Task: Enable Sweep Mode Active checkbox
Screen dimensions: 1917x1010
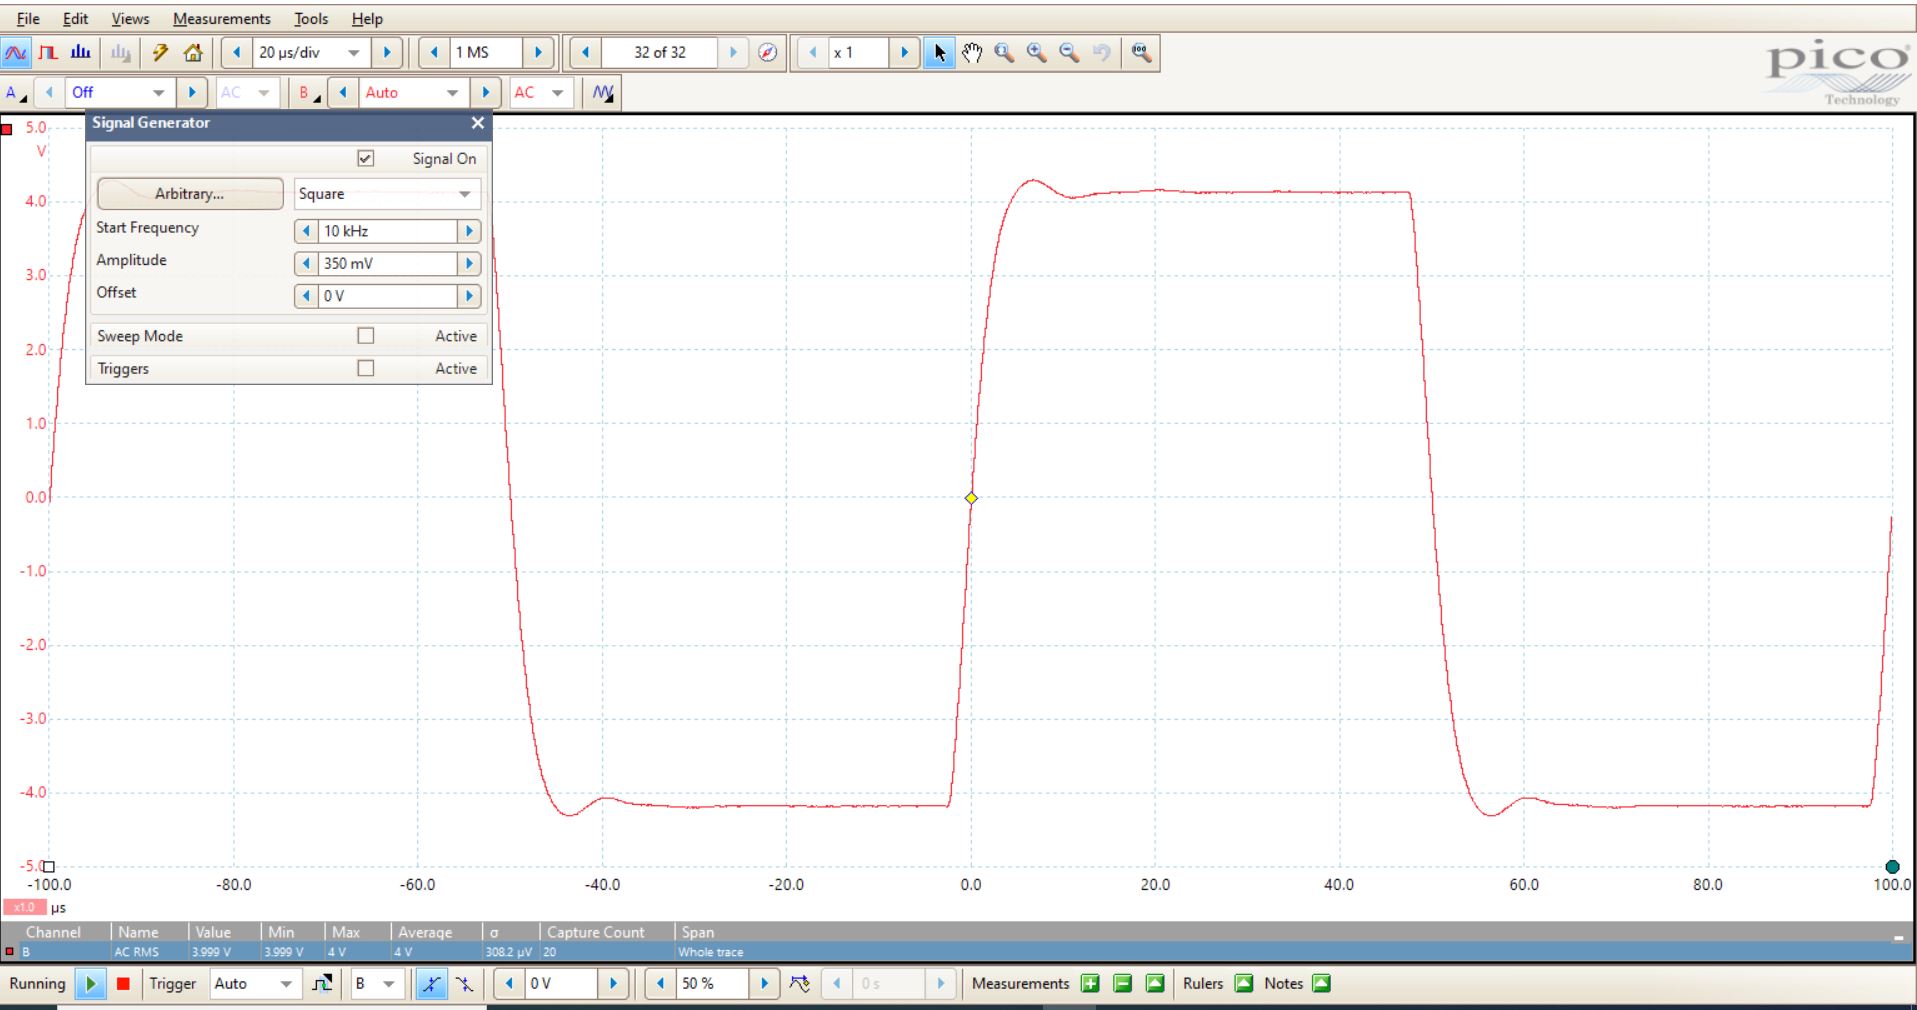Action: tap(366, 336)
